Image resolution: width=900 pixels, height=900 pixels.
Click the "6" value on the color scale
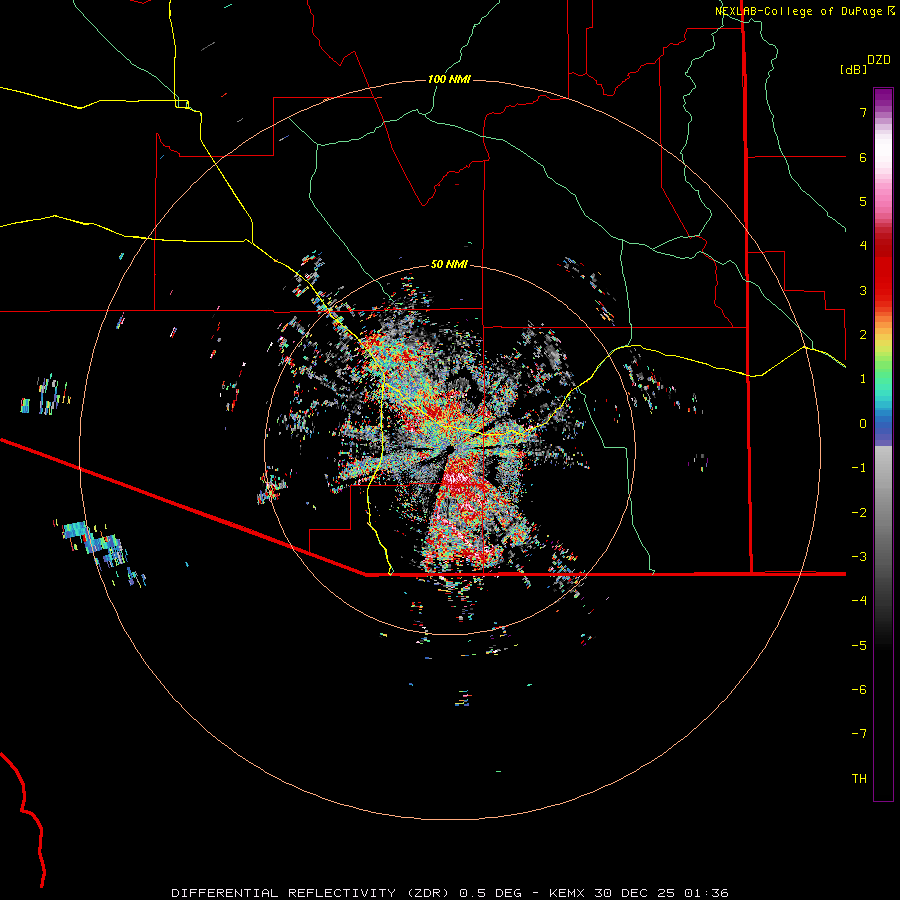pos(863,157)
